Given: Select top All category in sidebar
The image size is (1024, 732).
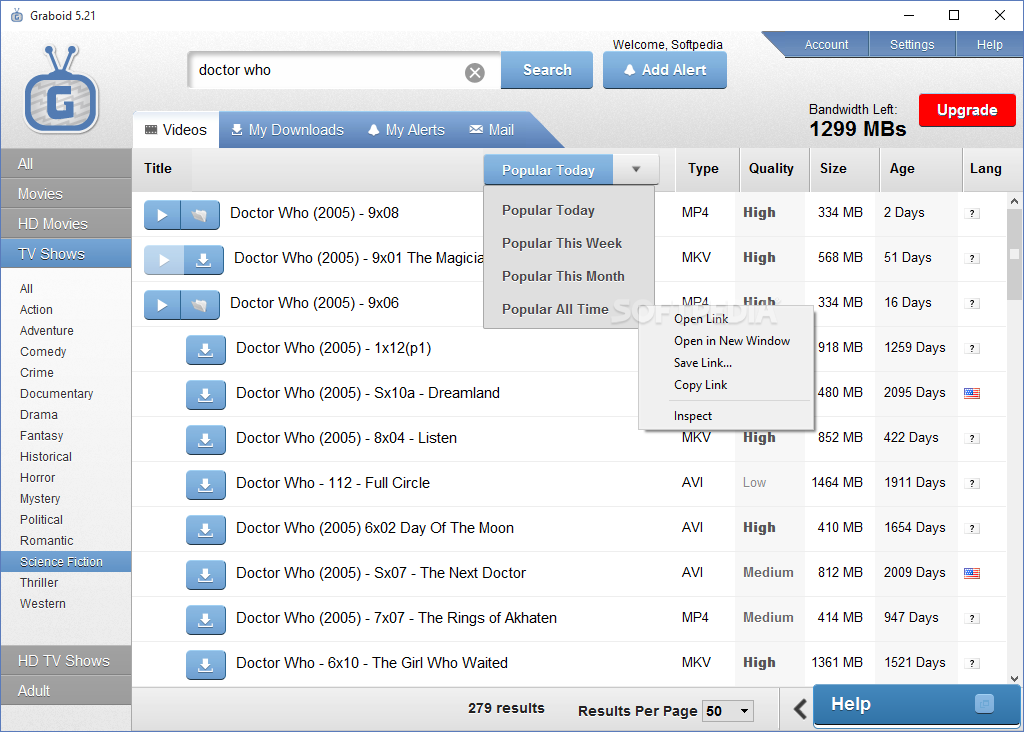Looking at the screenshot, I should click(x=66, y=164).
